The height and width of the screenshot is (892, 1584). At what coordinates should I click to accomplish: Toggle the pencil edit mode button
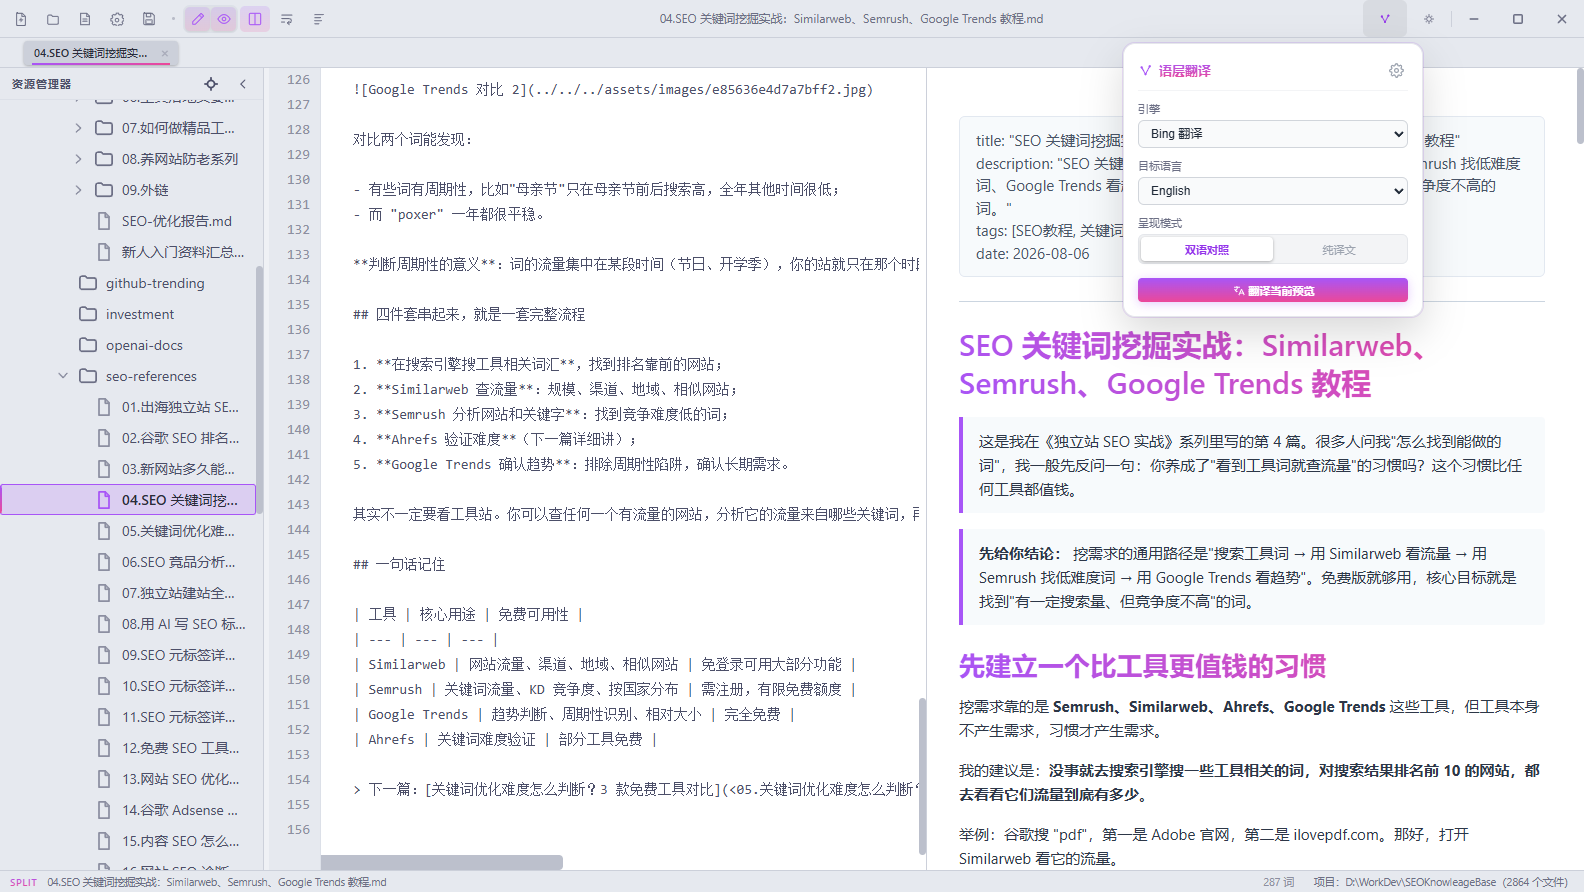click(x=198, y=19)
